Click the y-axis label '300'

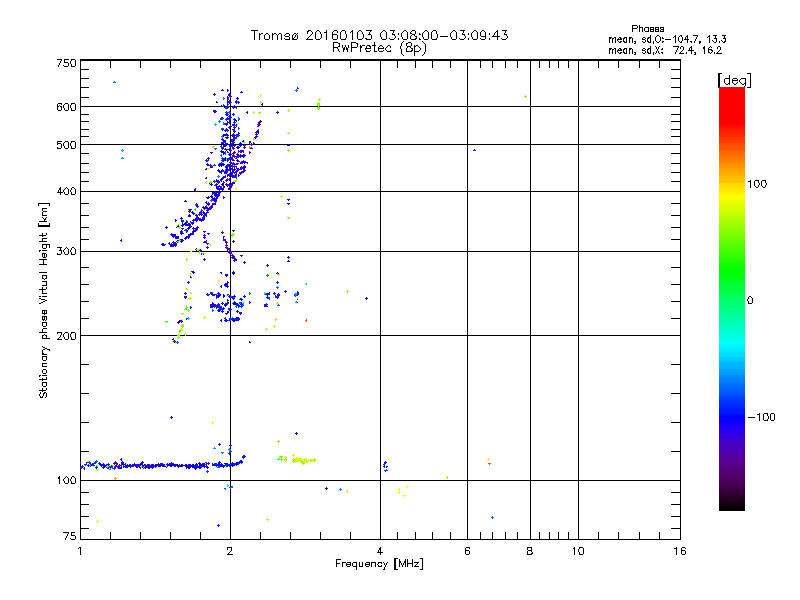[x=66, y=252]
